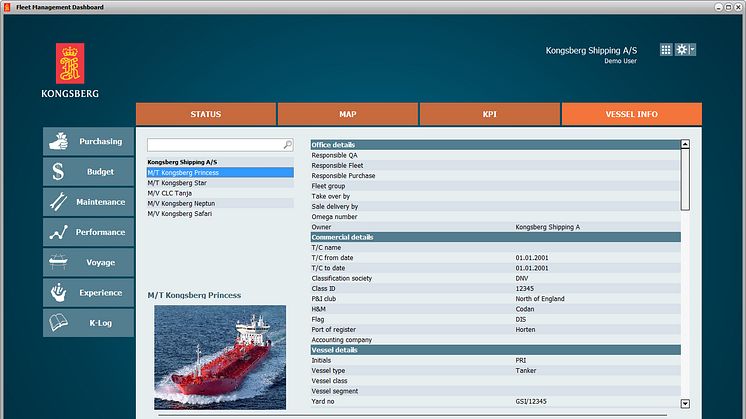Open the Performance module
Image resolution: width=746 pixels, height=419 pixels.
[88, 232]
